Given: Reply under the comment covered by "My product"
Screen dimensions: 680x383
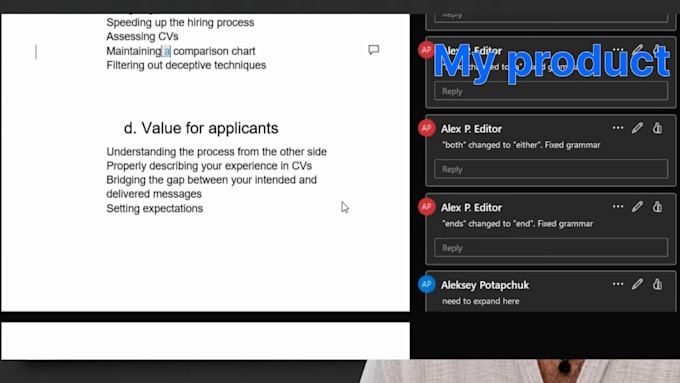Looking at the screenshot, I should [x=551, y=91].
